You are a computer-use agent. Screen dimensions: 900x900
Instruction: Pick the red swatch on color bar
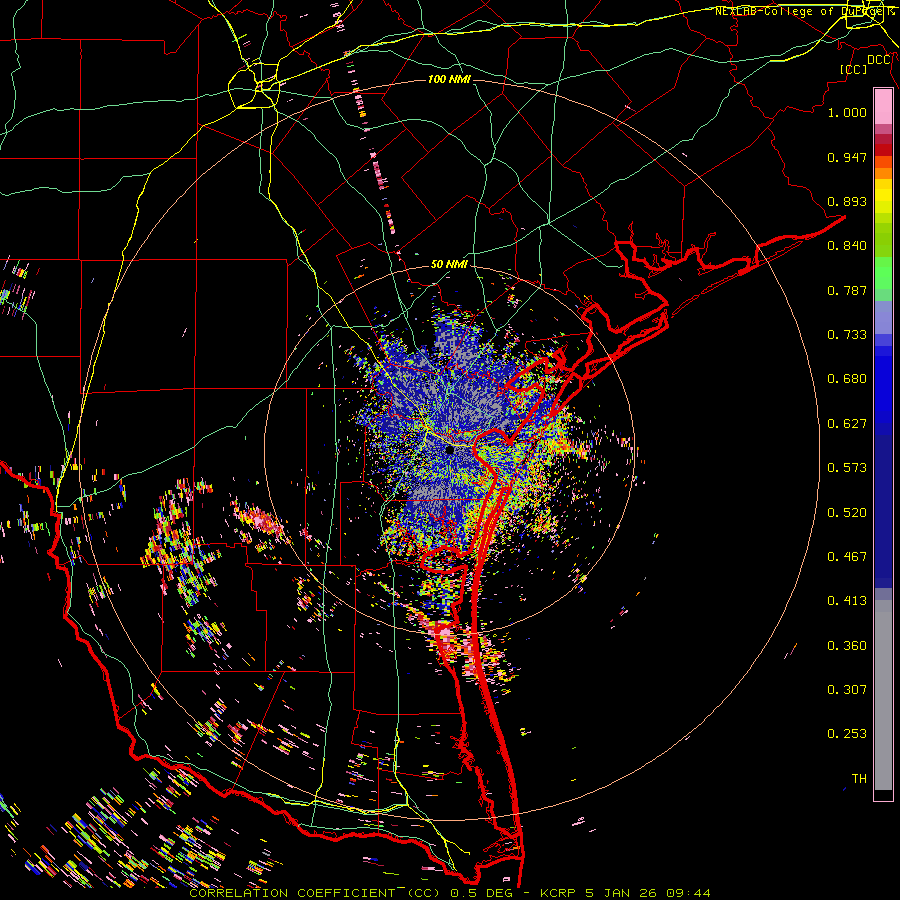(883, 150)
